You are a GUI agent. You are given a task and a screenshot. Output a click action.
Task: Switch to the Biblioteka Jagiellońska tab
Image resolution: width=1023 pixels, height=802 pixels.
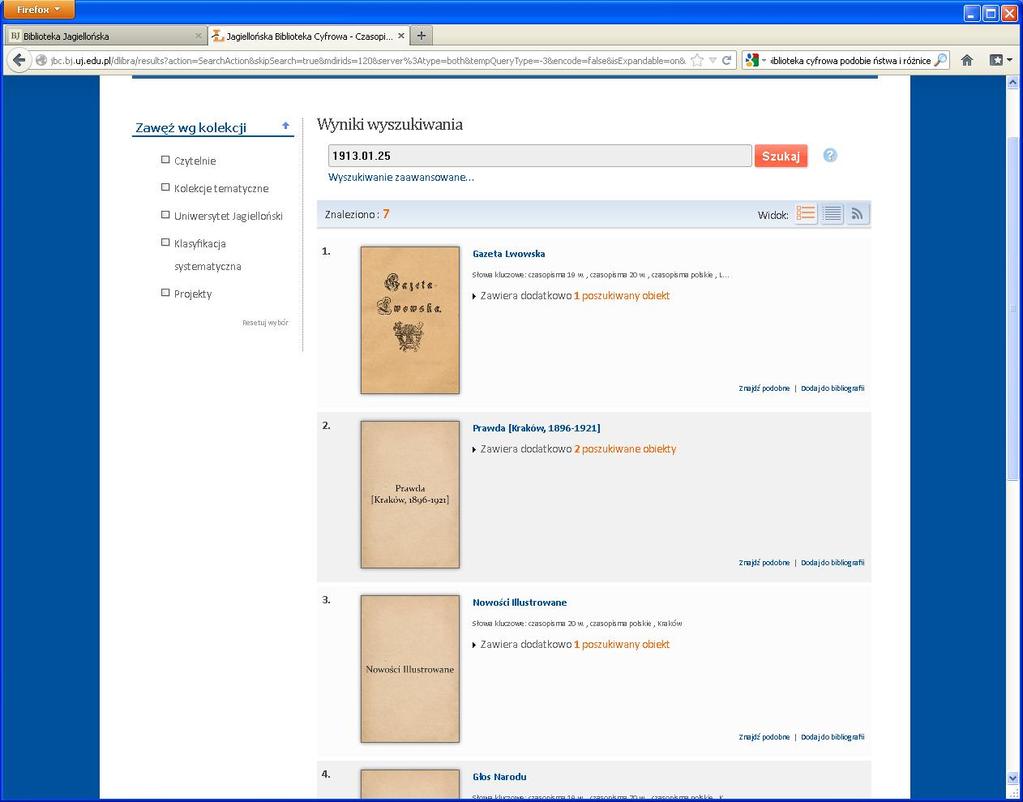[105, 36]
